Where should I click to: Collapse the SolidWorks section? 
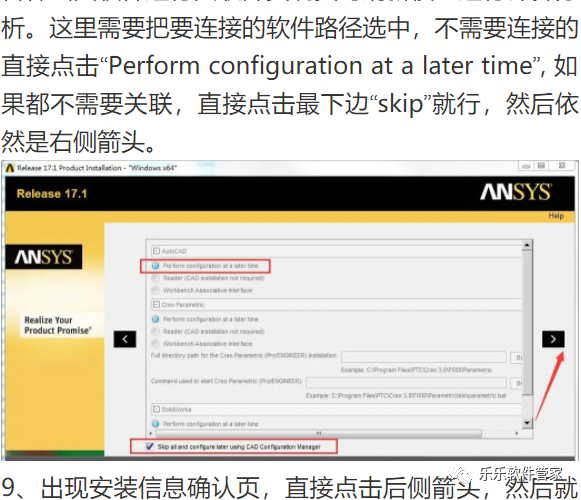(156, 409)
